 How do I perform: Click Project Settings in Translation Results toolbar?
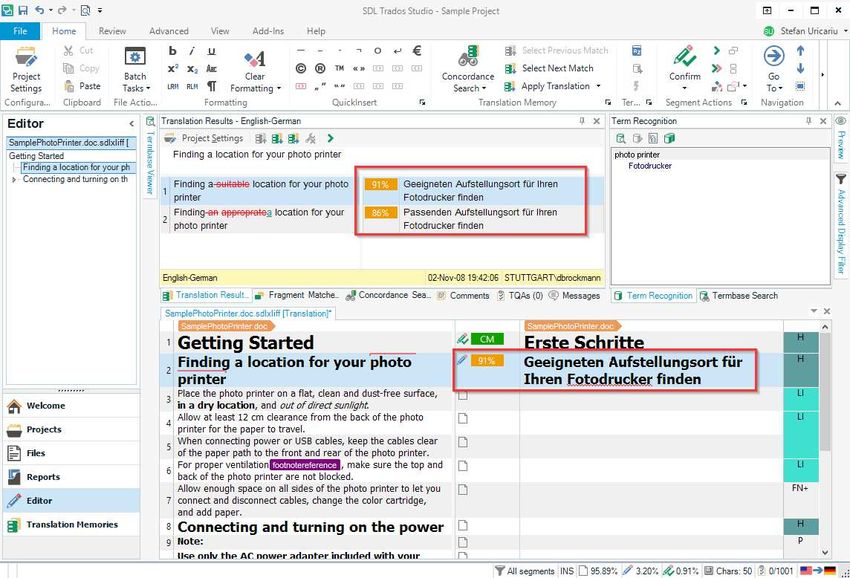pos(204,138)
